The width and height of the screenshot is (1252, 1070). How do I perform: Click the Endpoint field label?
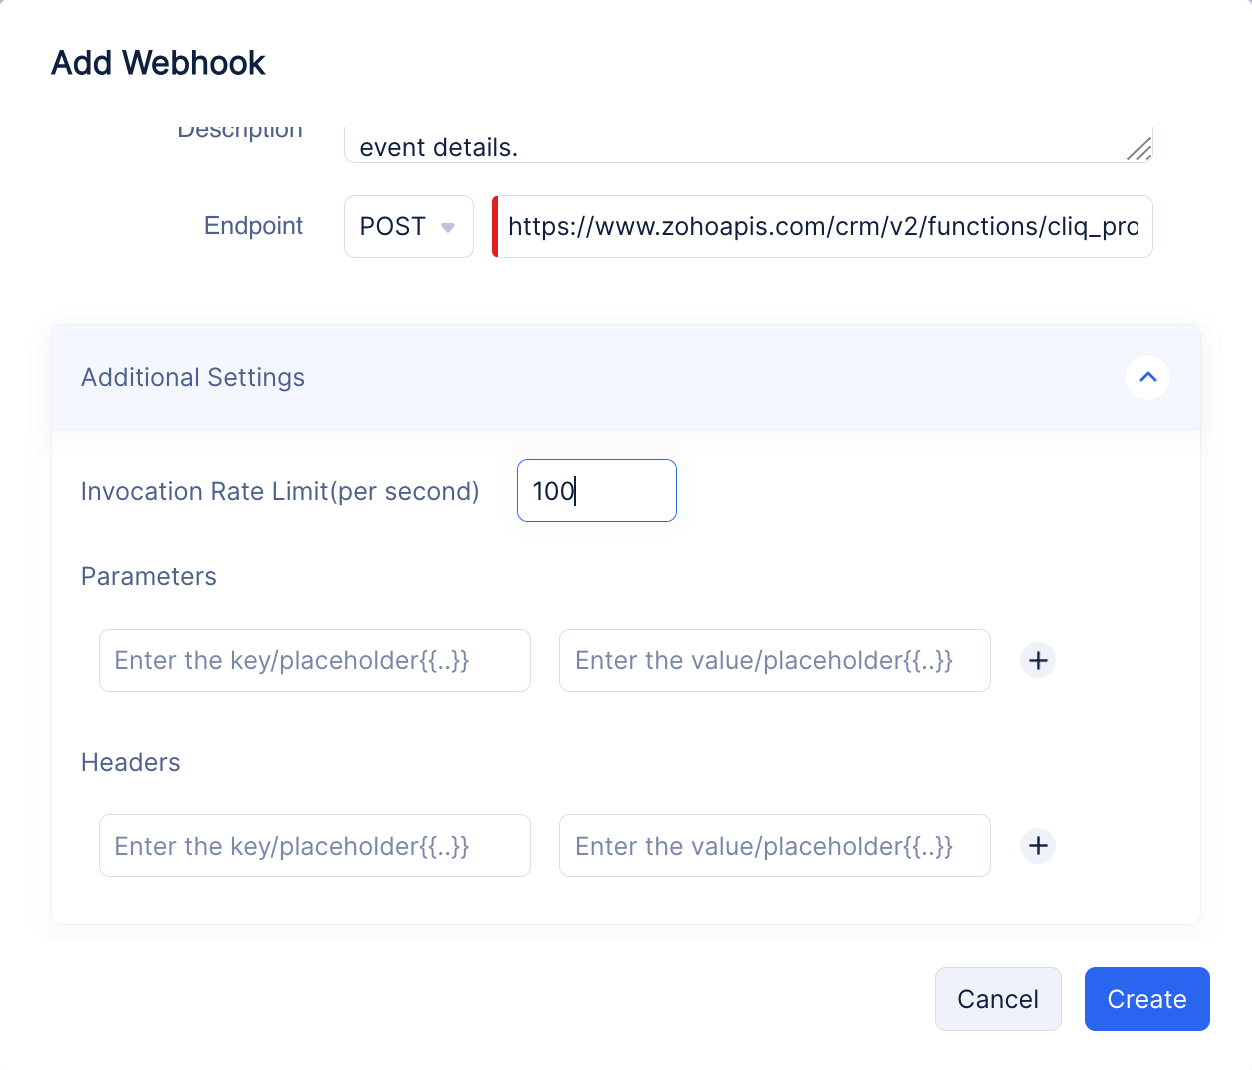253,226
